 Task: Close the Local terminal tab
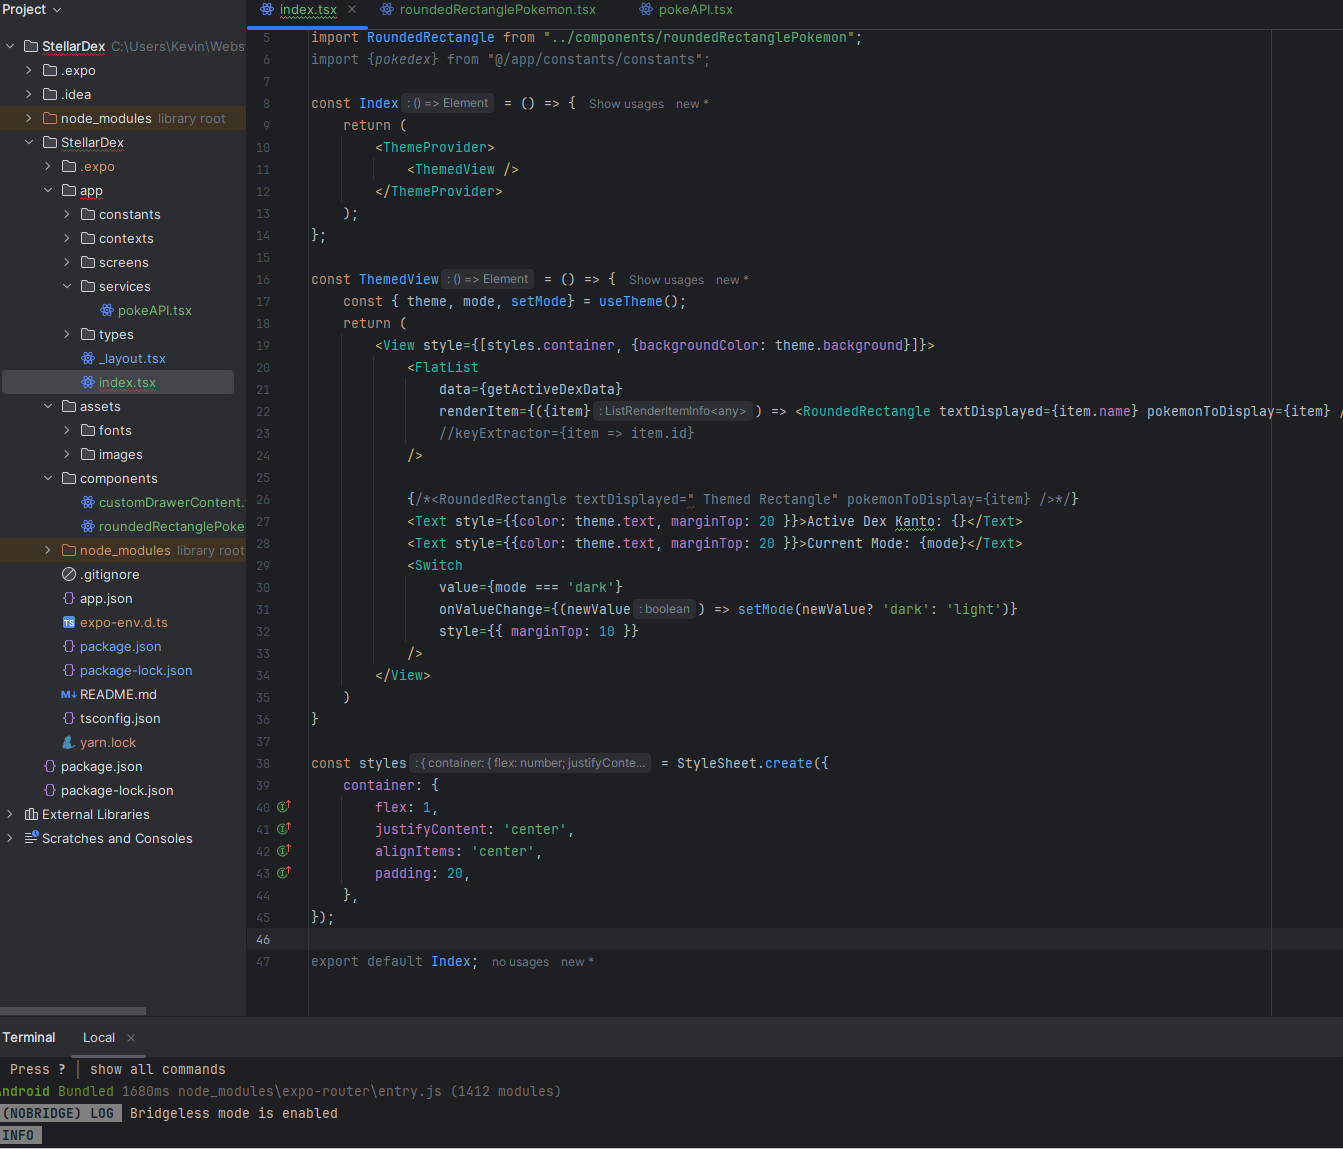131,1038
